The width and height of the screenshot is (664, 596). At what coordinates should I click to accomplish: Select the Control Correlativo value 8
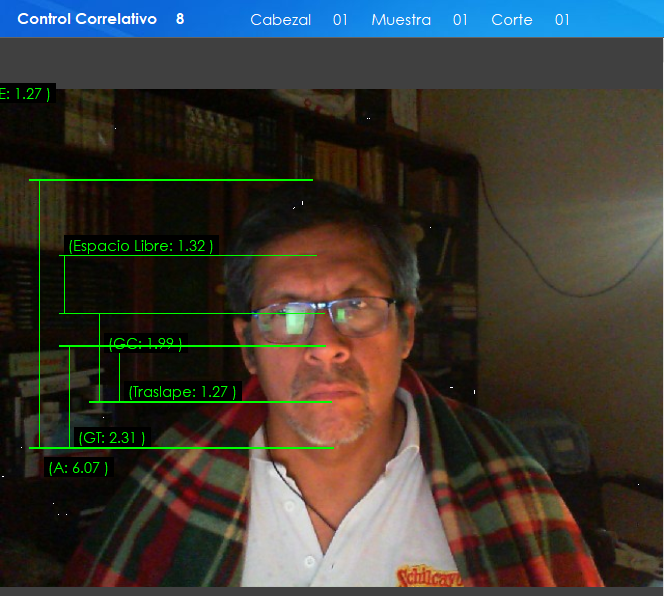(180, 19)
